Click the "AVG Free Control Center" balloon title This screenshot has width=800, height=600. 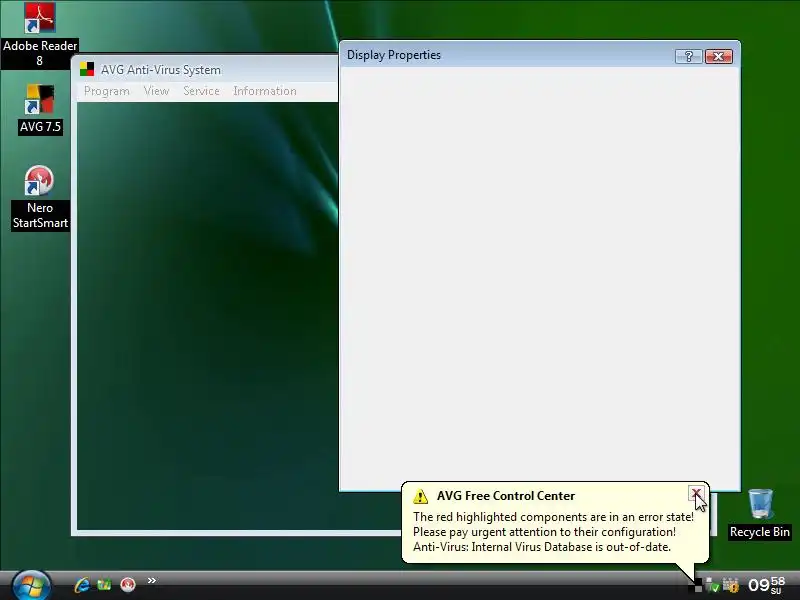click(x=506, y=496)
